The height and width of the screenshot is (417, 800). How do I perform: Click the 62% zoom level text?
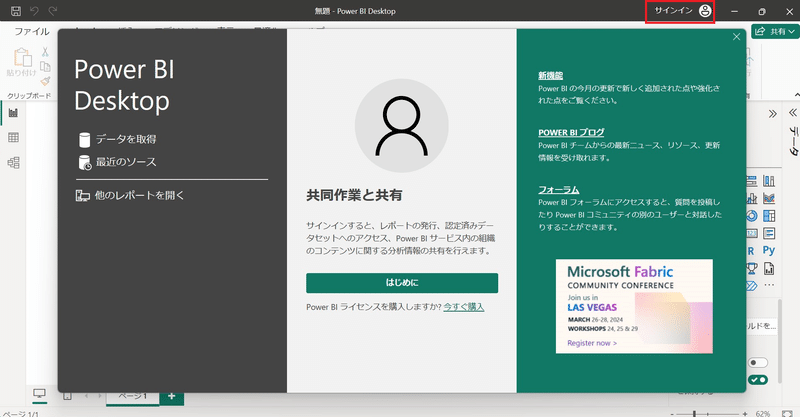tap(763, 413)
